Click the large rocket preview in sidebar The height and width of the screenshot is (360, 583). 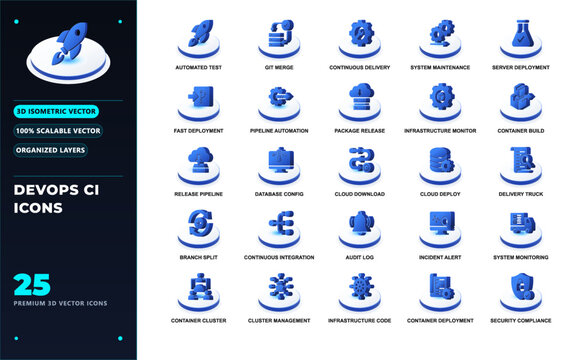[x=68, y=52]
